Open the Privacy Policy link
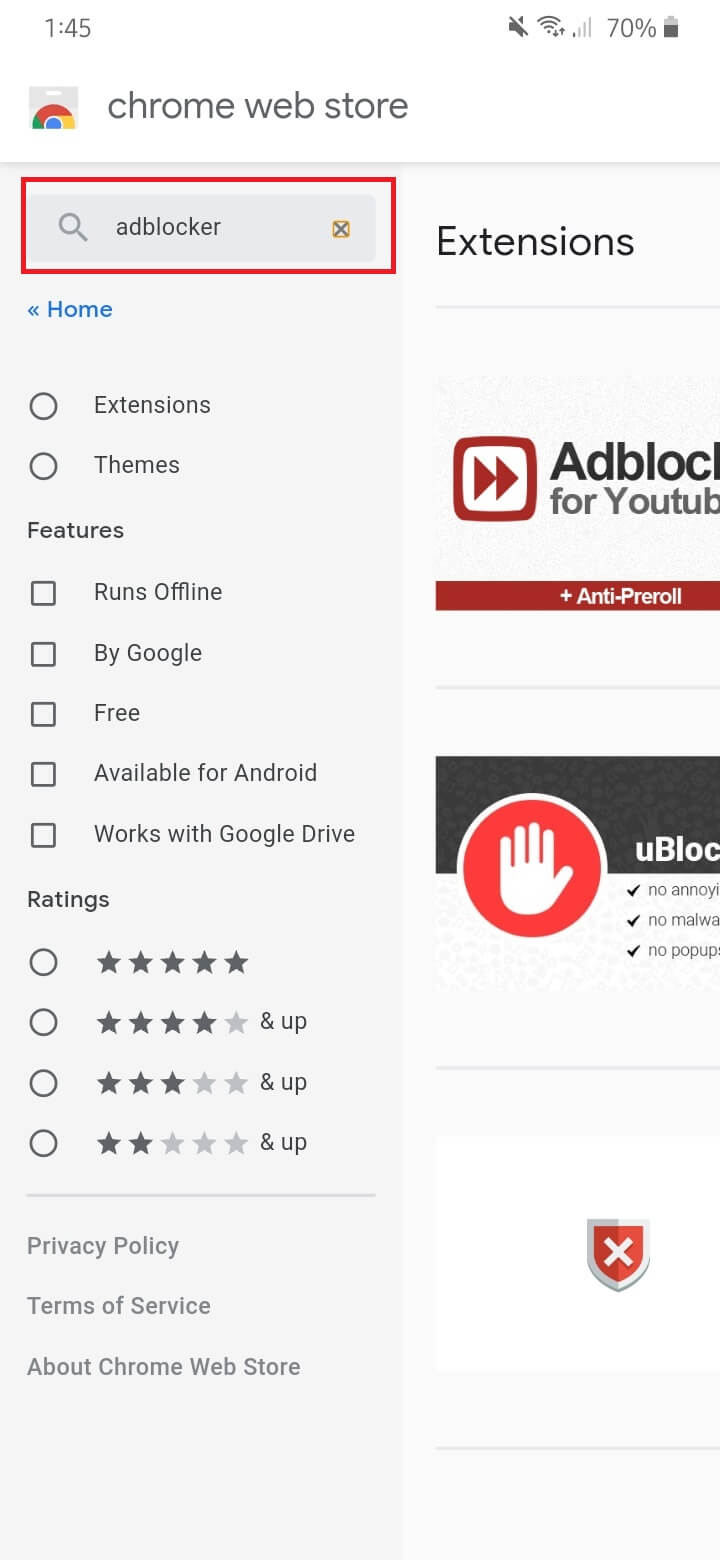This screenshot has height=1560, width=720. pos(103,1246)
